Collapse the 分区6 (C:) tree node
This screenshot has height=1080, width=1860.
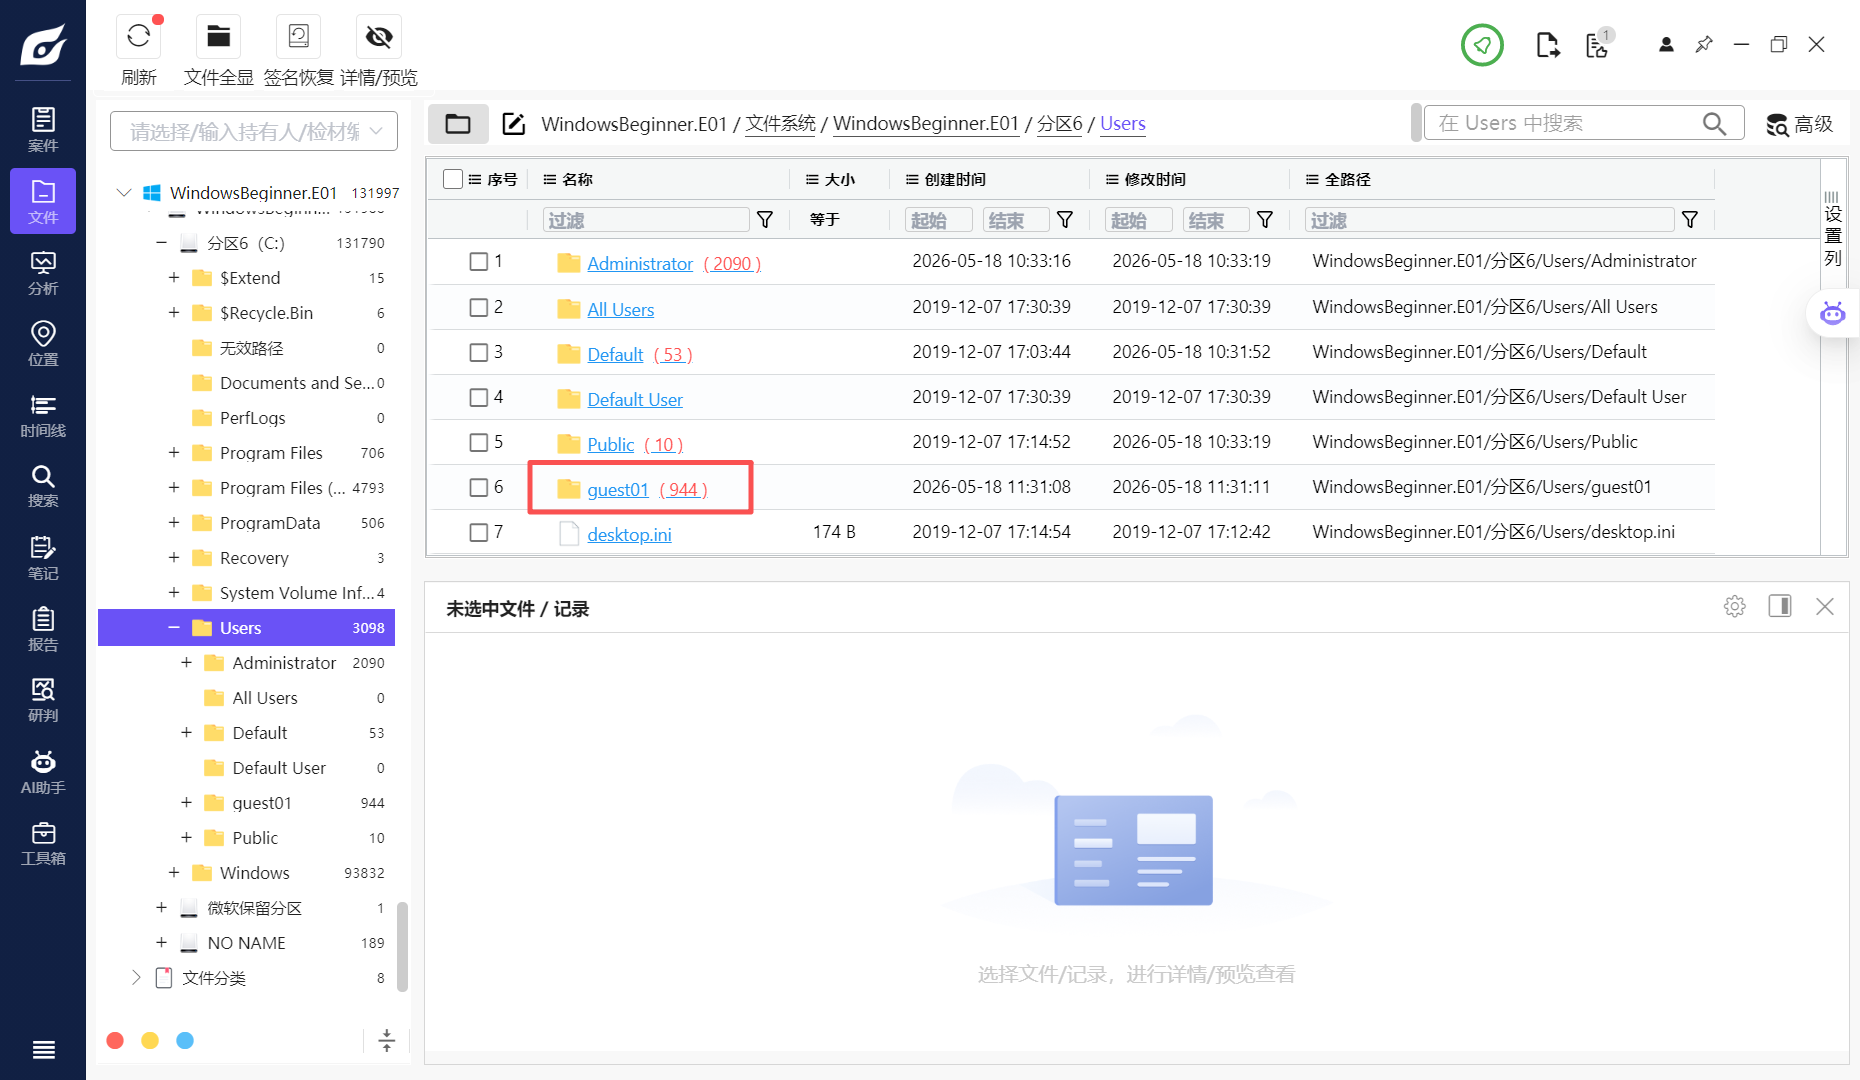pyautogui.click(x=161, y=243)
